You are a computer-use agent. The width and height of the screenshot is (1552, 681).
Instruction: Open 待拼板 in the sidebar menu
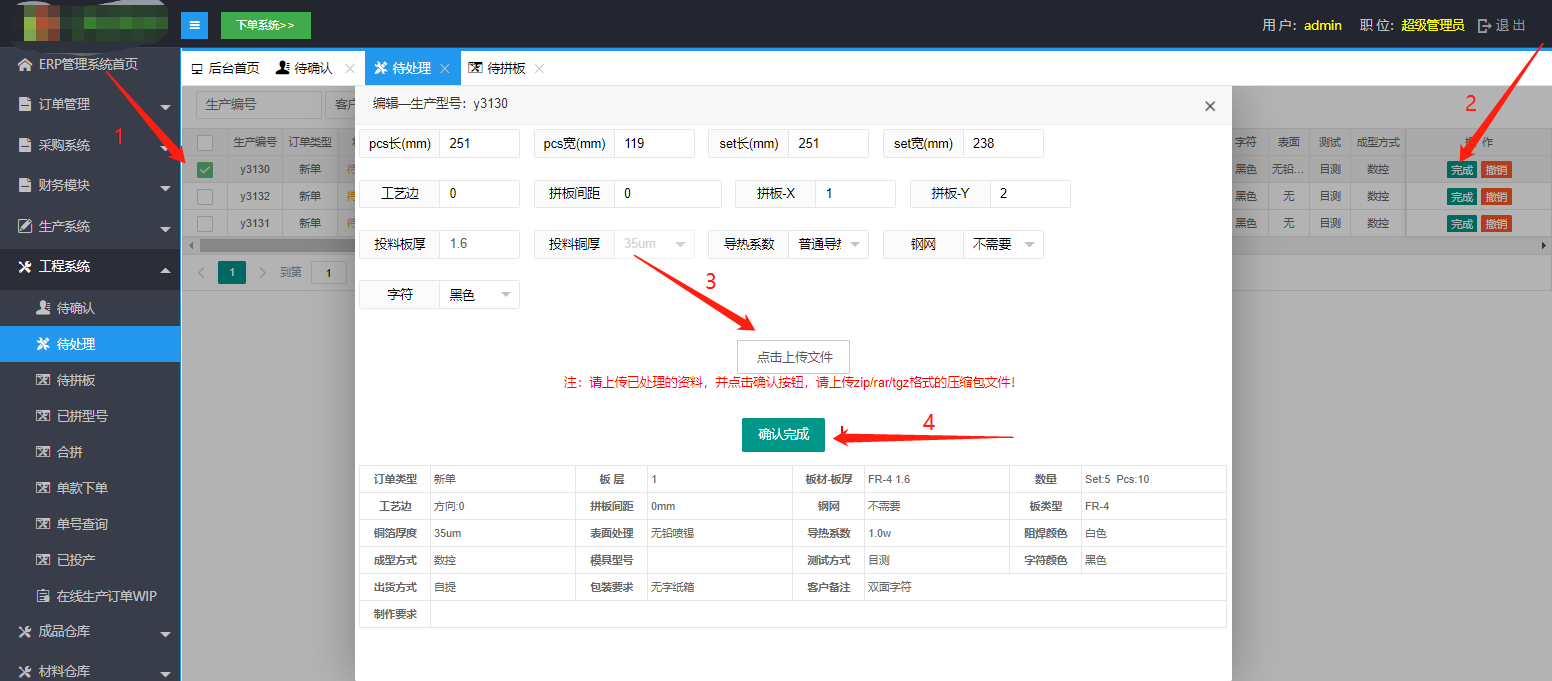click(x=76, y=380)
